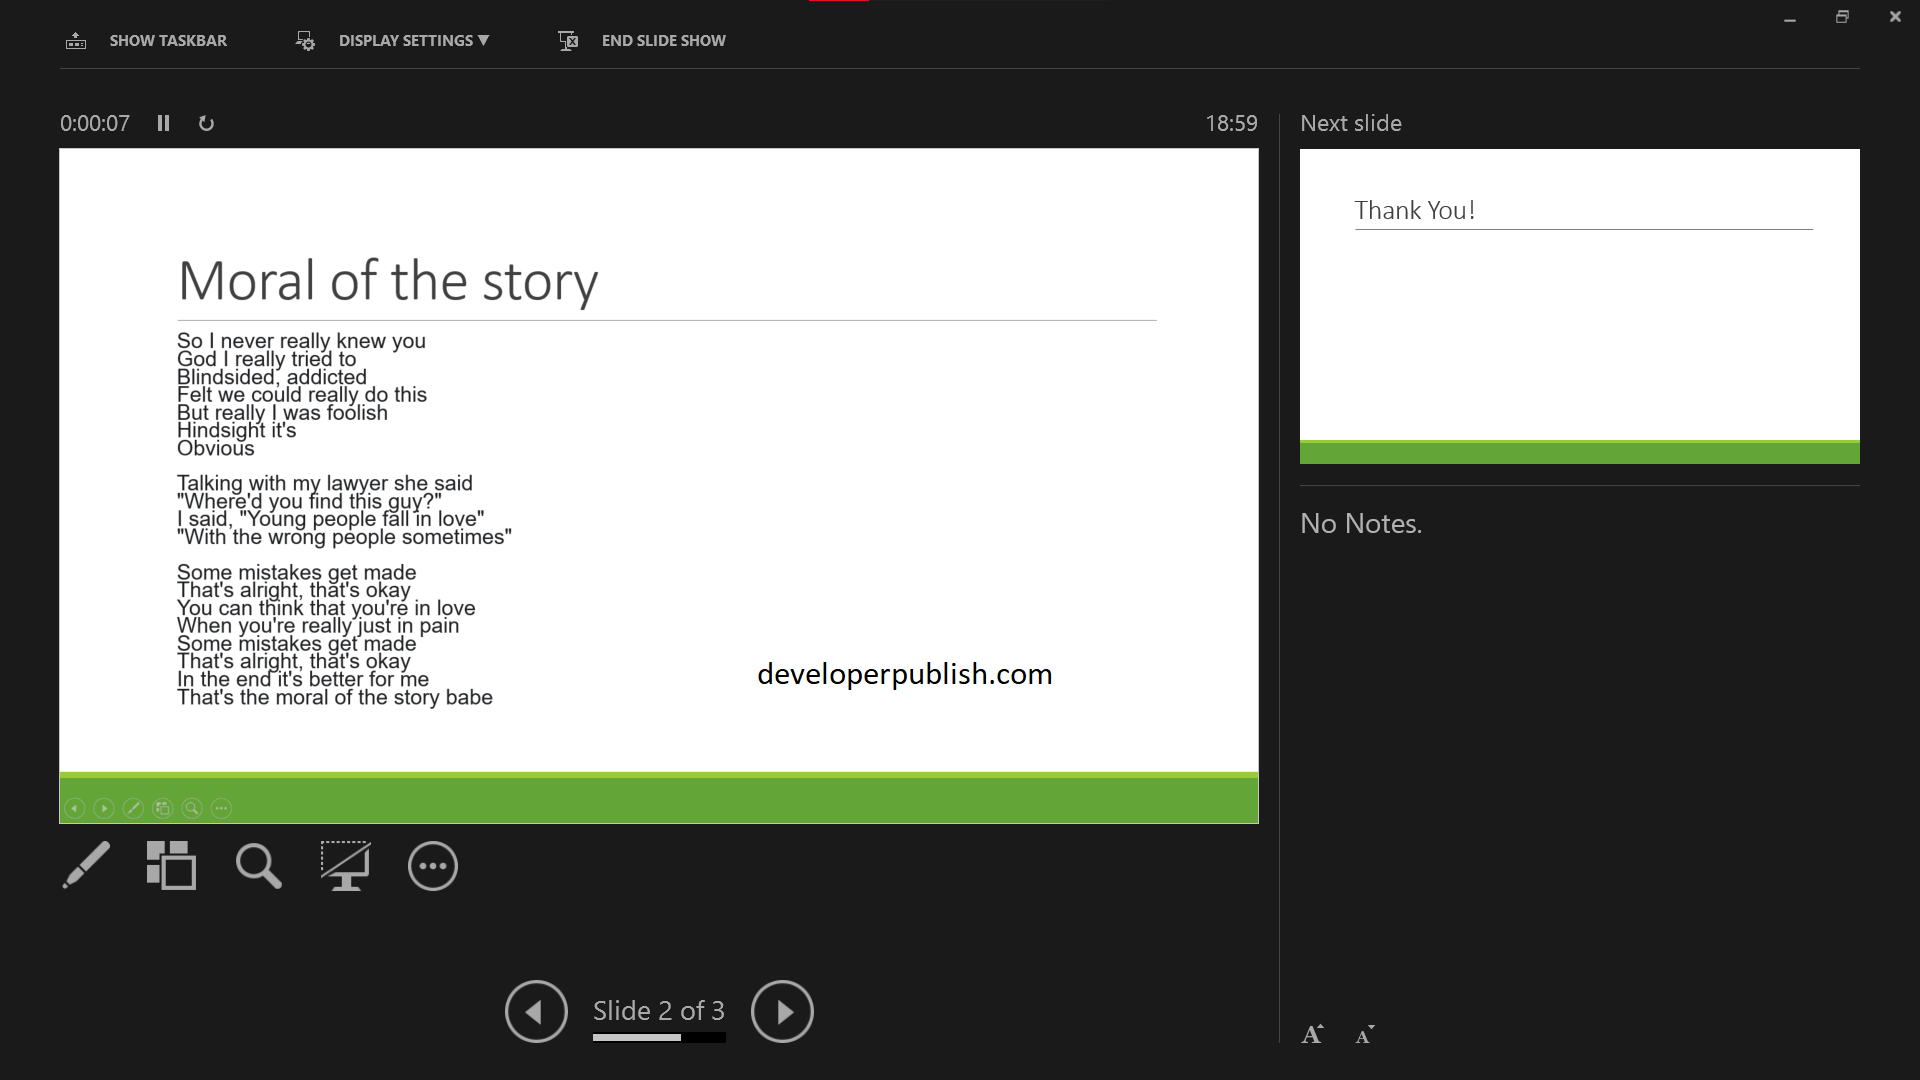Select Show Taskbar from the top bar

click(x=168, y=40)
